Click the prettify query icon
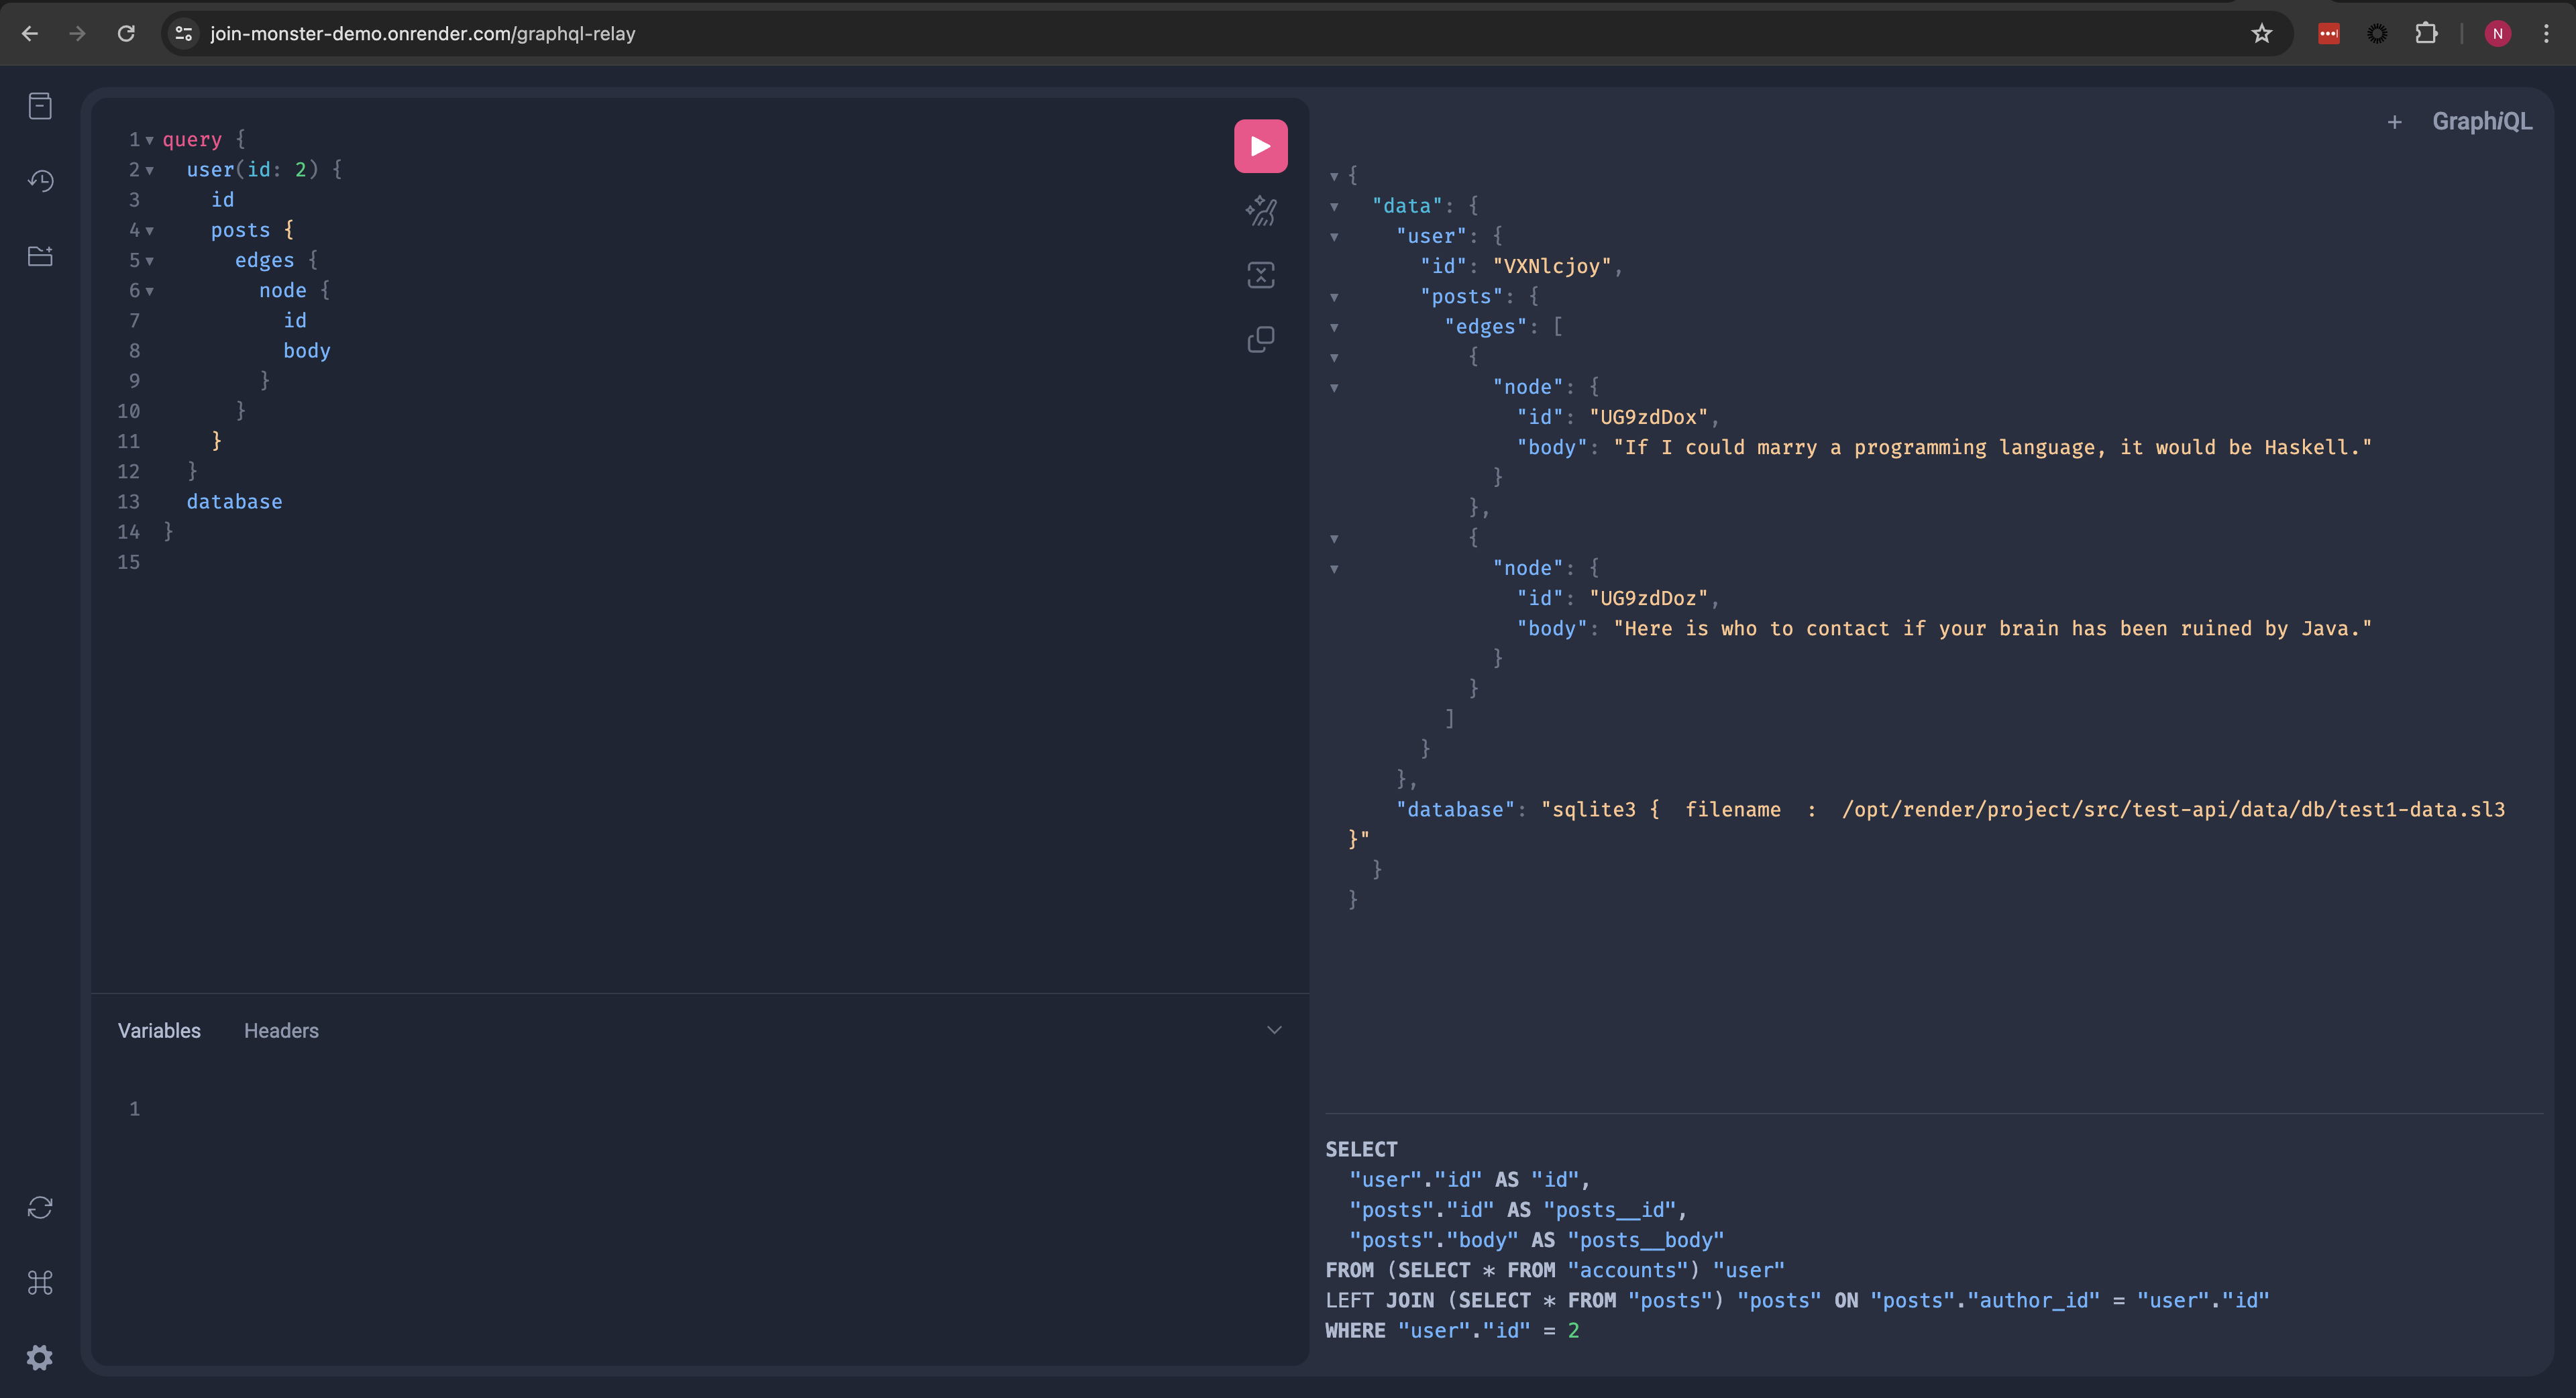This screenshot has width=2576, height=1398. [x=1260, y=211]
